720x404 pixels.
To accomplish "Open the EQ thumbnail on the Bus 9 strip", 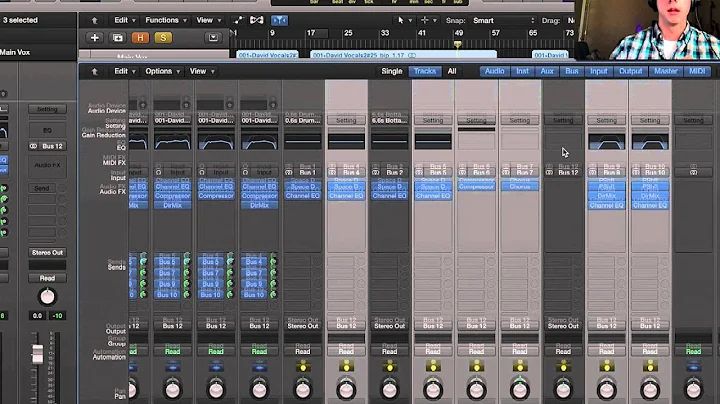I will [607, 141].
